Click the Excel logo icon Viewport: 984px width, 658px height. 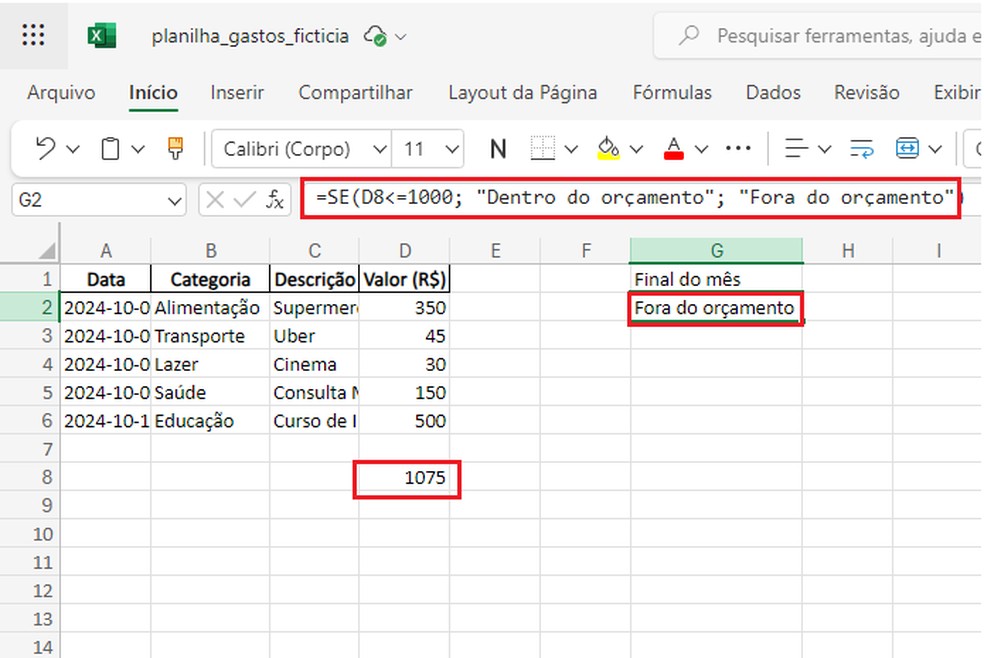point(102,36)
